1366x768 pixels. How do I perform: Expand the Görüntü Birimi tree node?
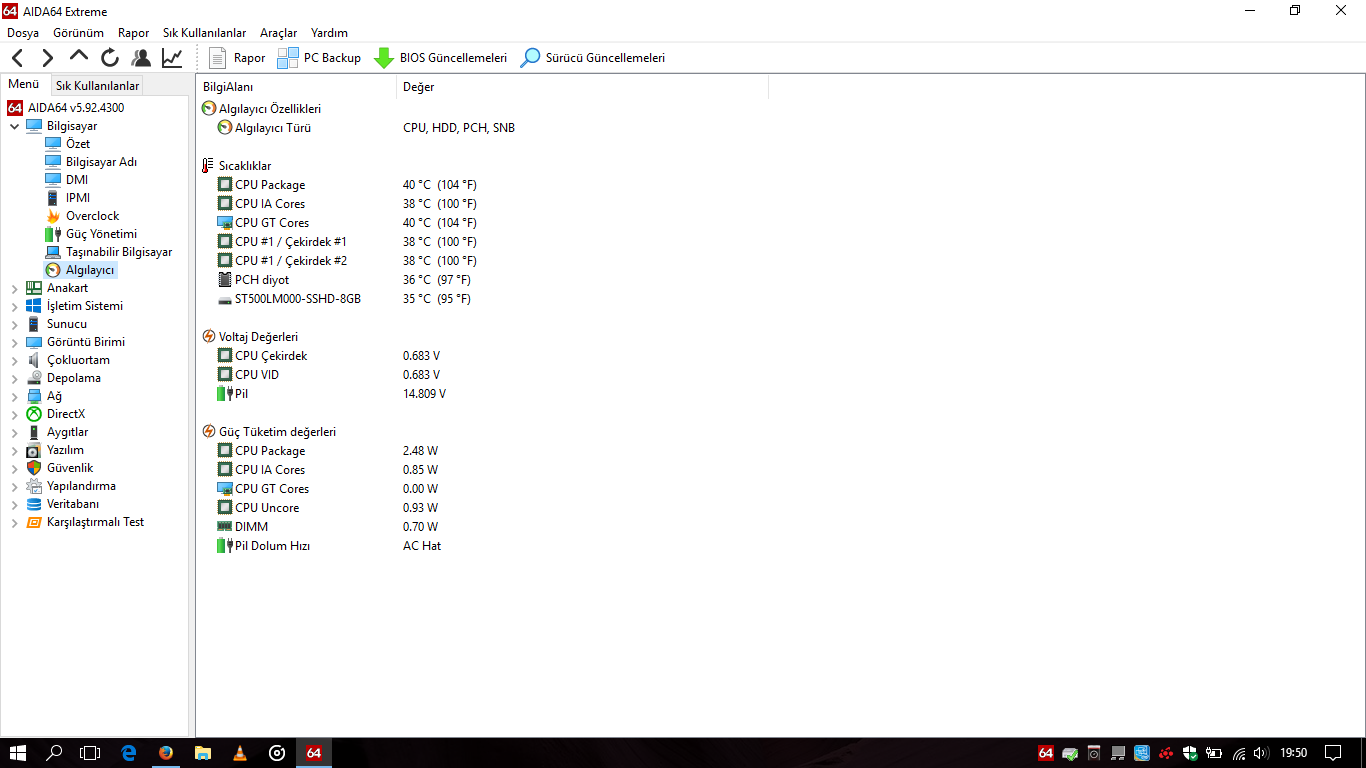14,342
